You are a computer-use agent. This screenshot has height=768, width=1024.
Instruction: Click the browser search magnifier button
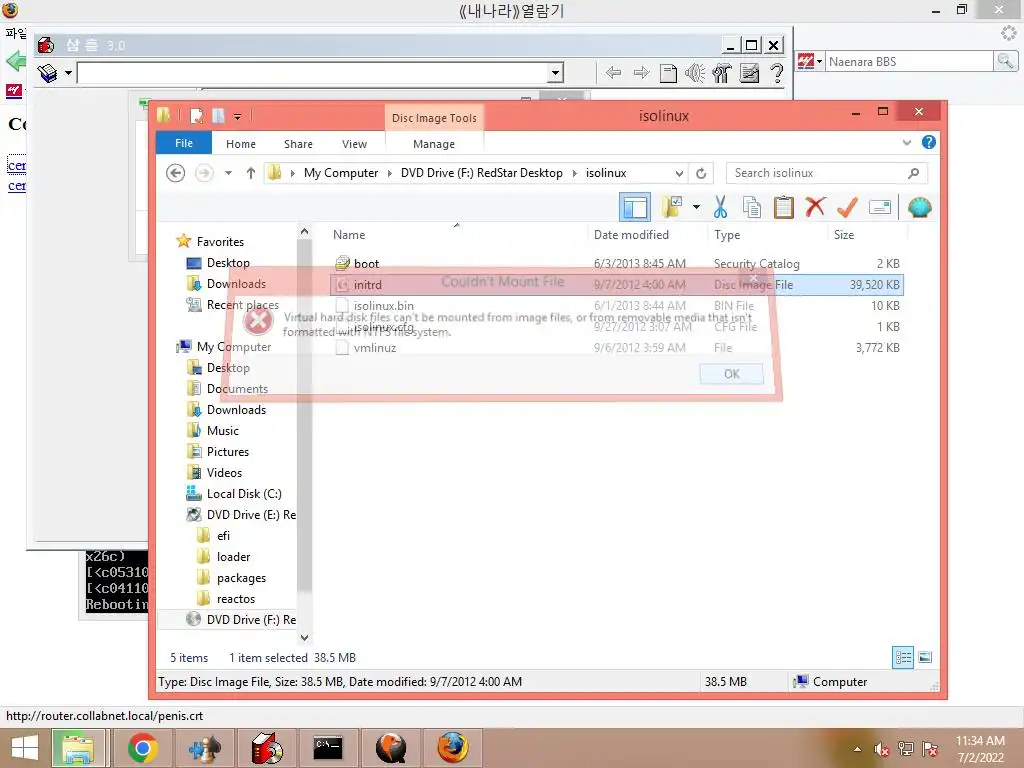[1005, 61]
